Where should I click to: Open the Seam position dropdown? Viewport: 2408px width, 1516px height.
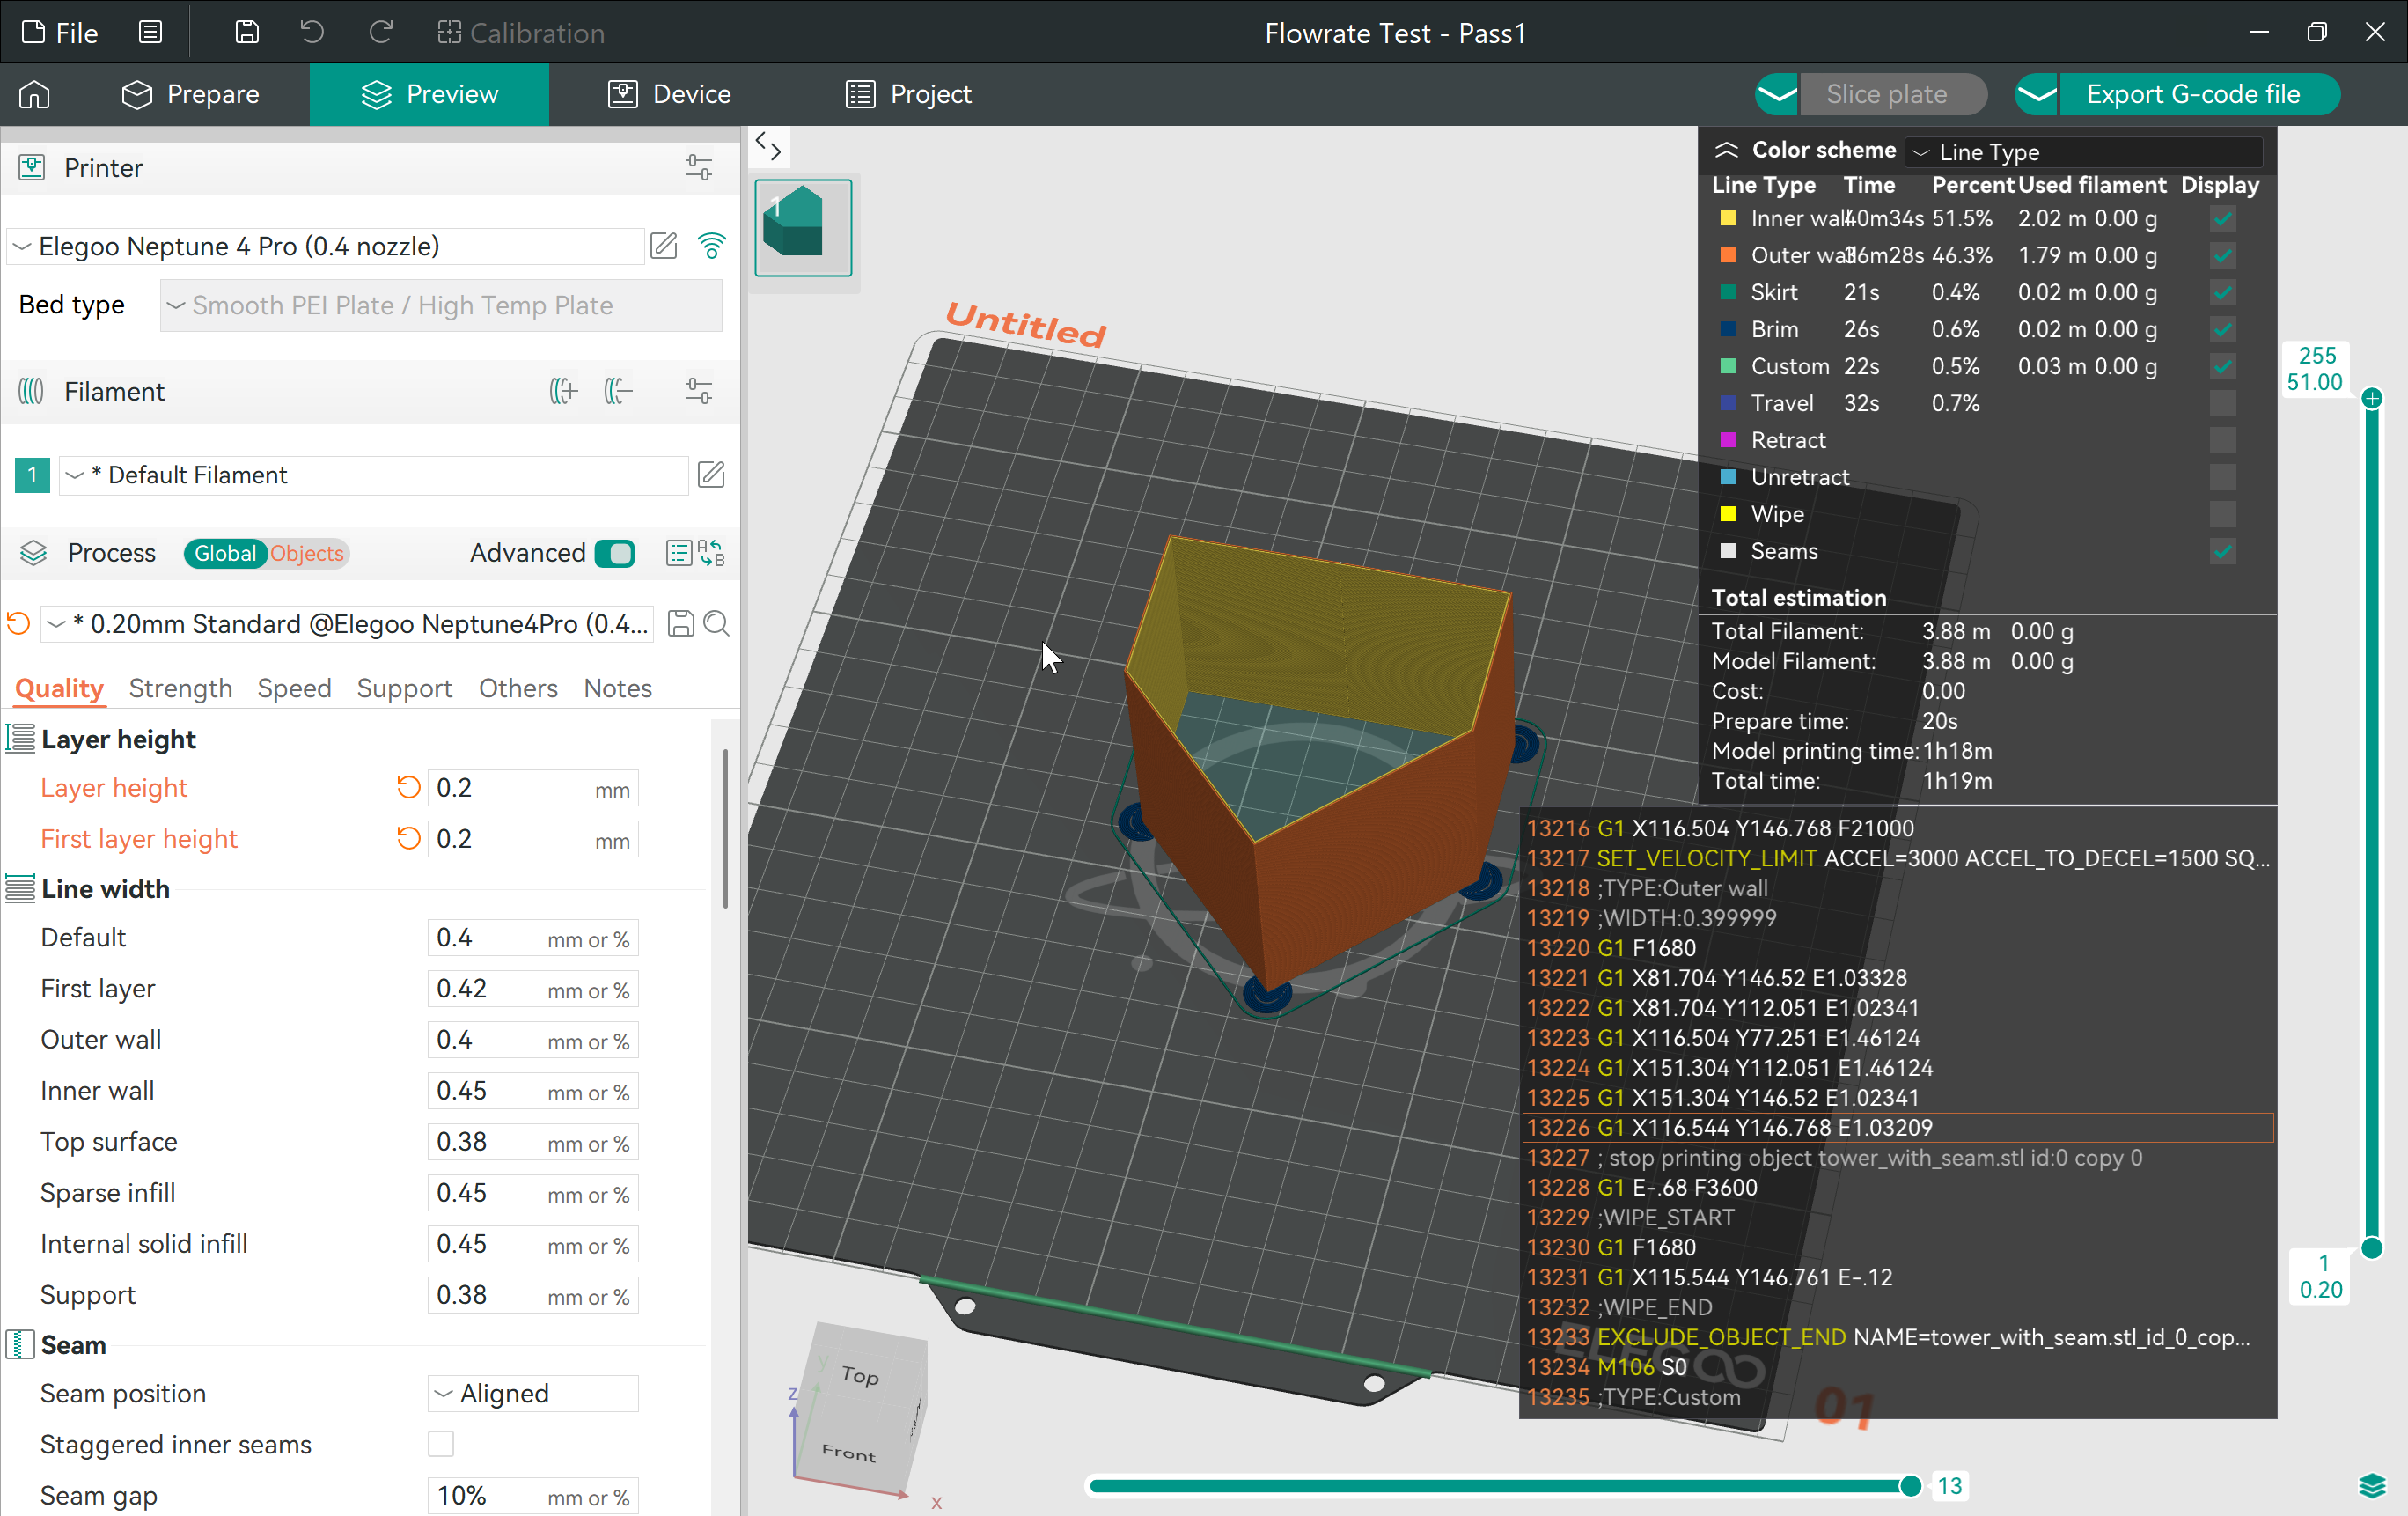533,1394
